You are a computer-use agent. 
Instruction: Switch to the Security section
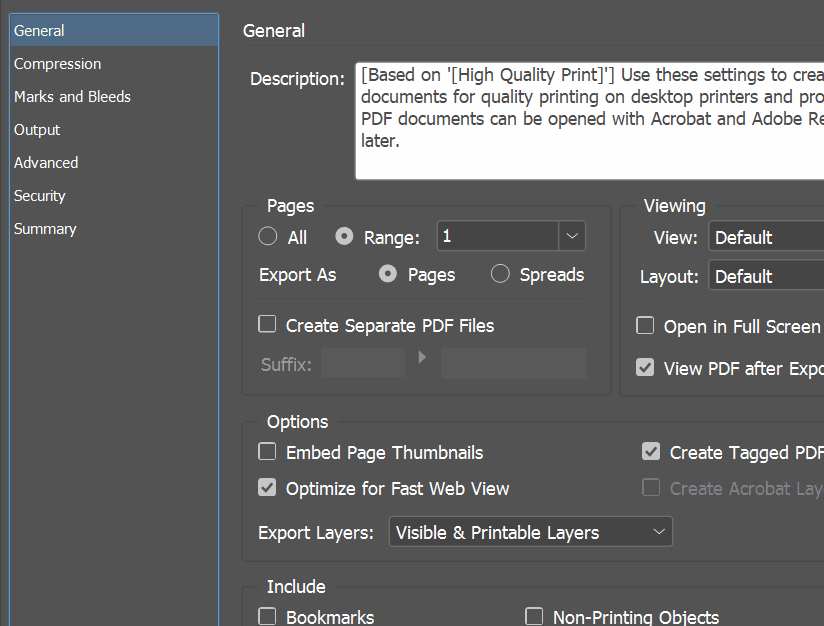point(40,196)
